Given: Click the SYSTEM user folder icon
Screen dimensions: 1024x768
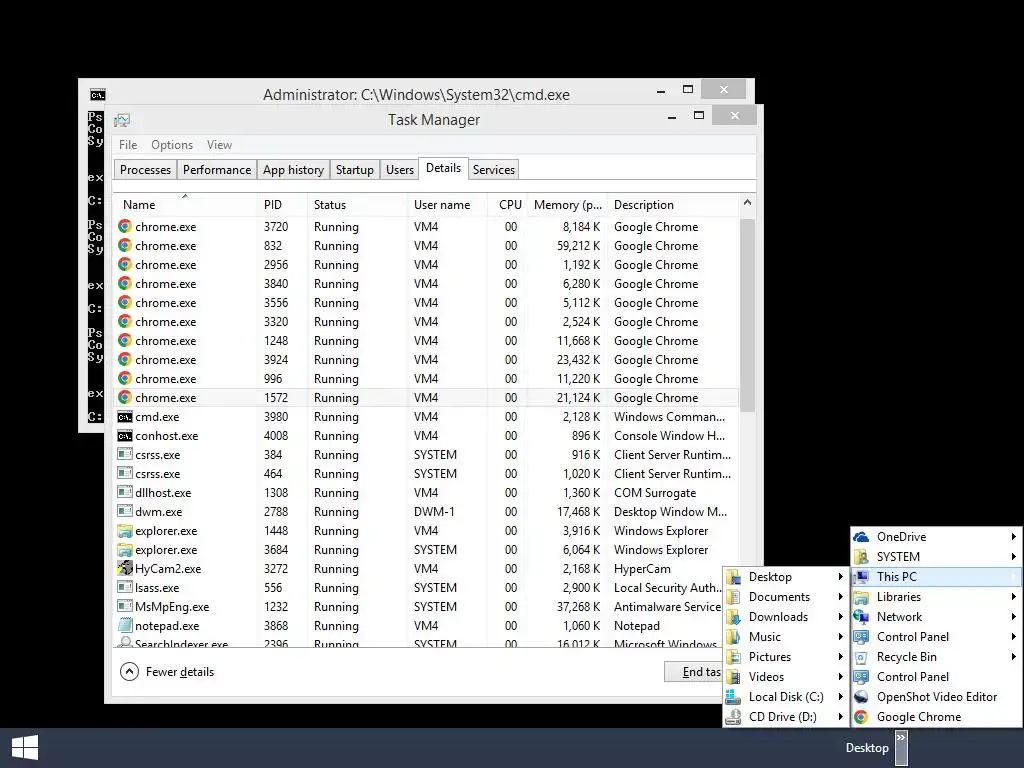Looking at the screenshot, I should click(x=861, y=557).
